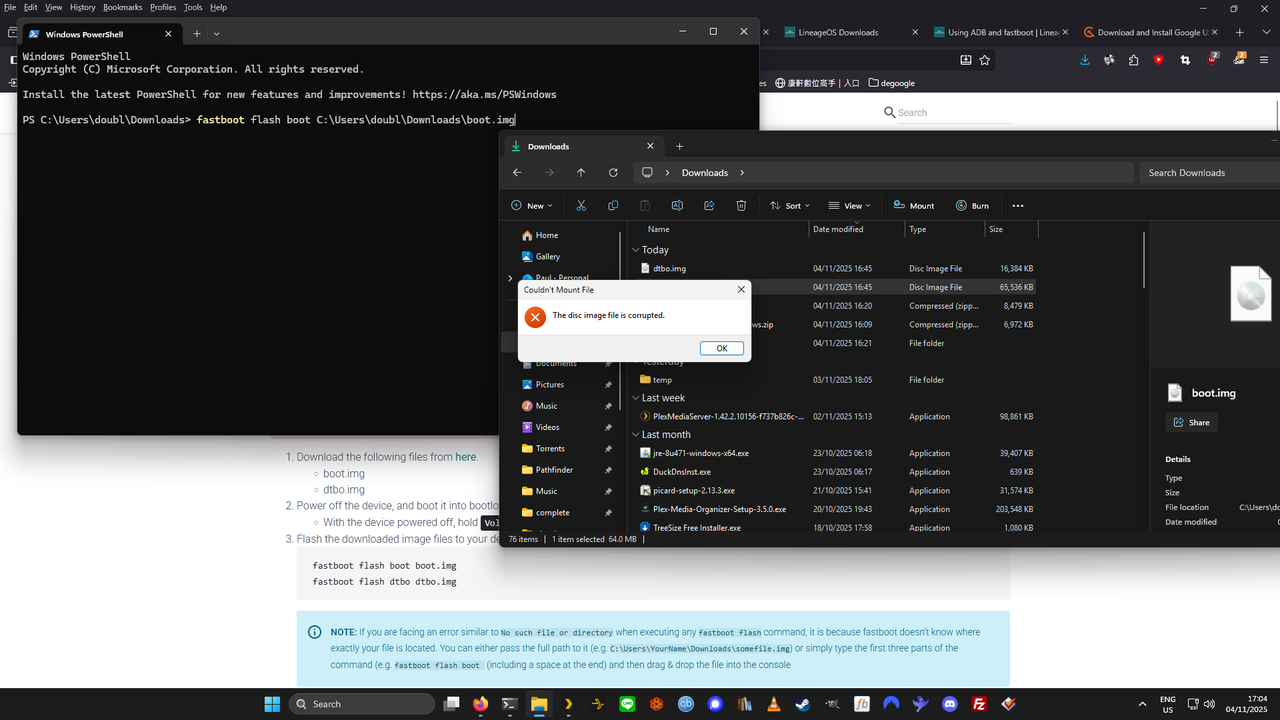This screenshot has width=1280, height=720.
Task: Collapse the Last month group
Action: (x=634, y=434)
